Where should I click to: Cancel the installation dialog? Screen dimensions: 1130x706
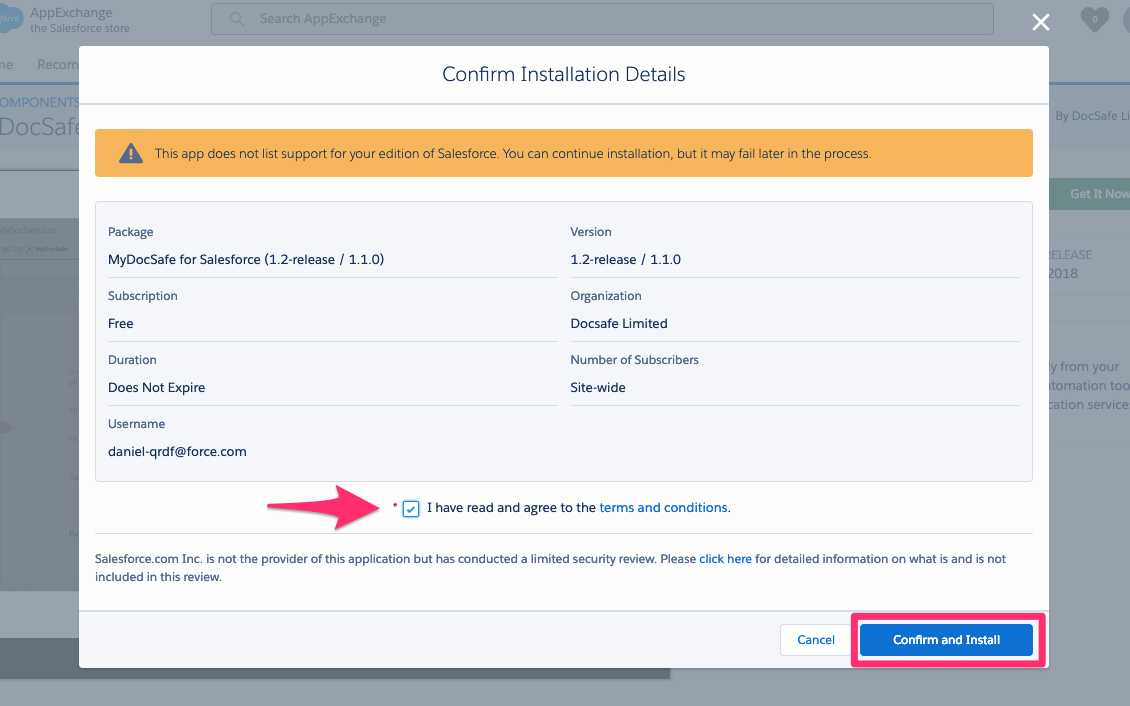click(815, 640)
